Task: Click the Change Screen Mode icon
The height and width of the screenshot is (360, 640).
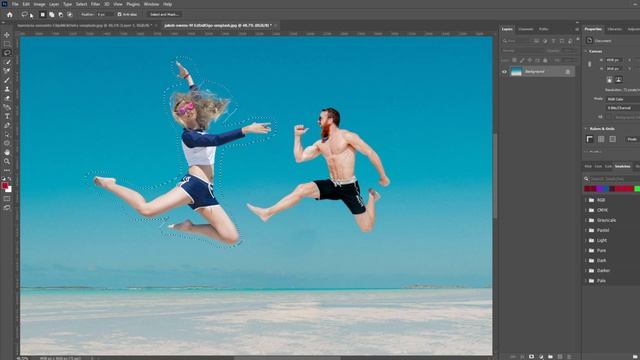Action: 7,207
